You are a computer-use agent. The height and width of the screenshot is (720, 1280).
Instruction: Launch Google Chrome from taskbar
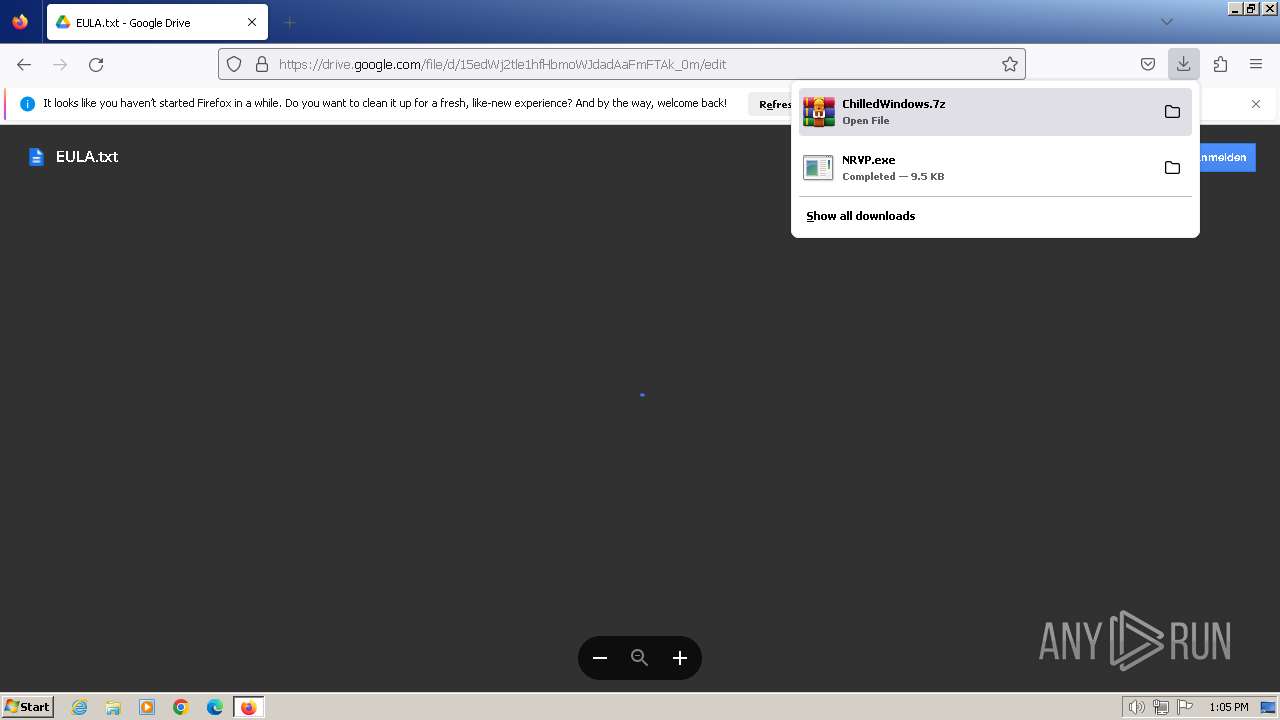pos(181,707)
